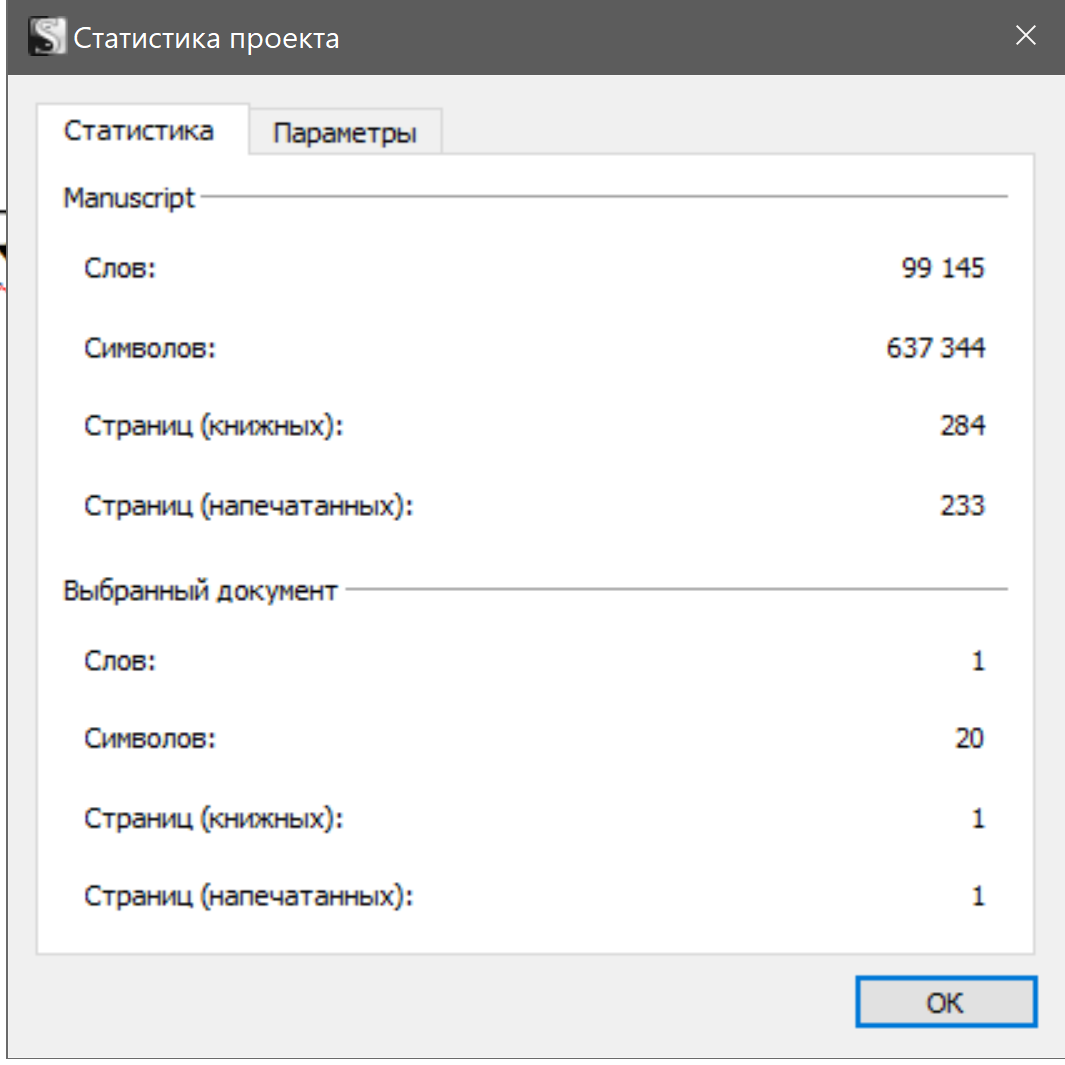This screenshot has height=1065, width=1065.
Task: Click the Выбранный документ section header
Action: point(200,590)
